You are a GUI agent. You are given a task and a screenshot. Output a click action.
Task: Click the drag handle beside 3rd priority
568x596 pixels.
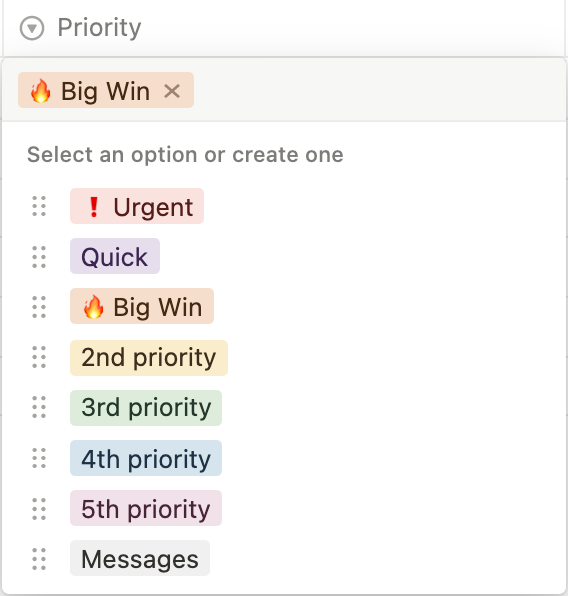(x=39, y=407)
